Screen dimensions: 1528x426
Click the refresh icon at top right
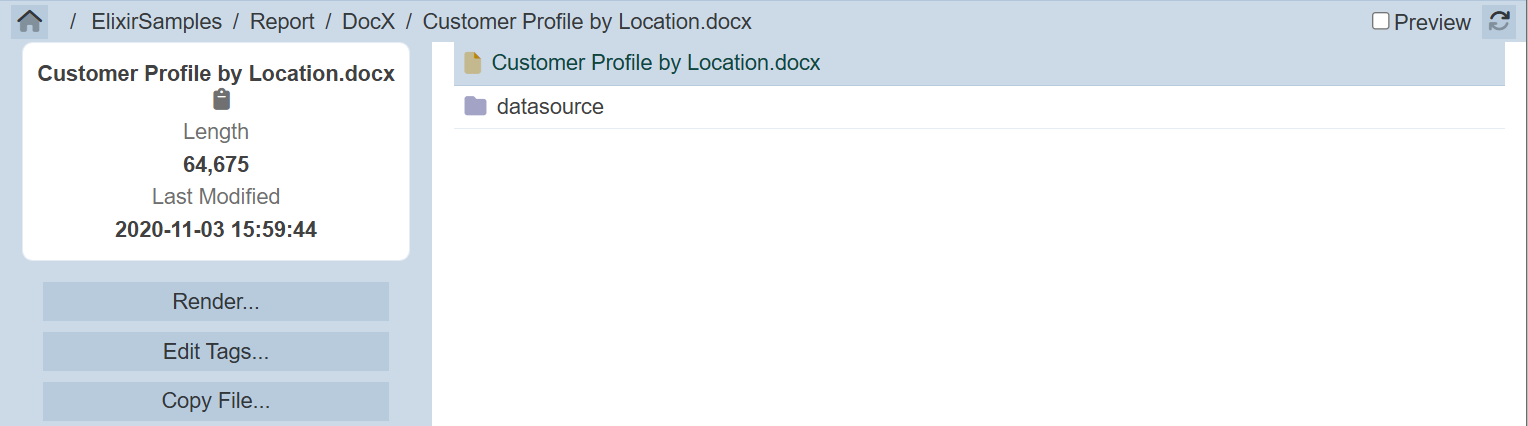[1498, 22]
